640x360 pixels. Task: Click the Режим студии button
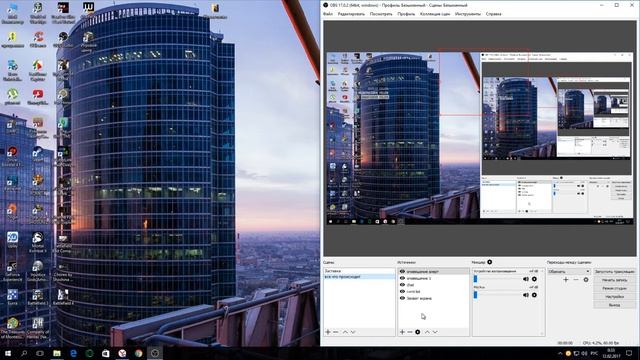pyautogui.click(x=614, y=288)
